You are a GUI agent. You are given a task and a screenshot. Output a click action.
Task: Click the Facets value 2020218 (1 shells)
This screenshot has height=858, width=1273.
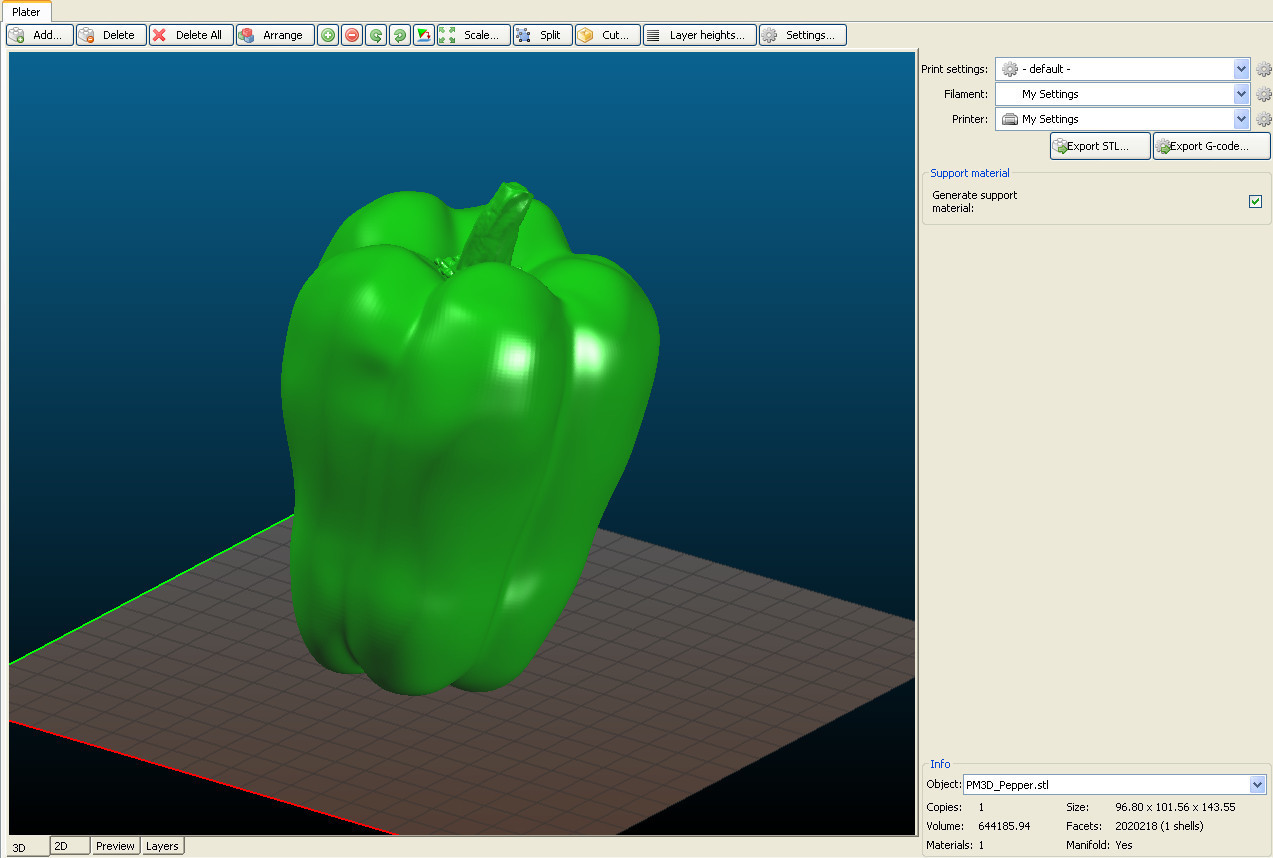point(1159,826)
